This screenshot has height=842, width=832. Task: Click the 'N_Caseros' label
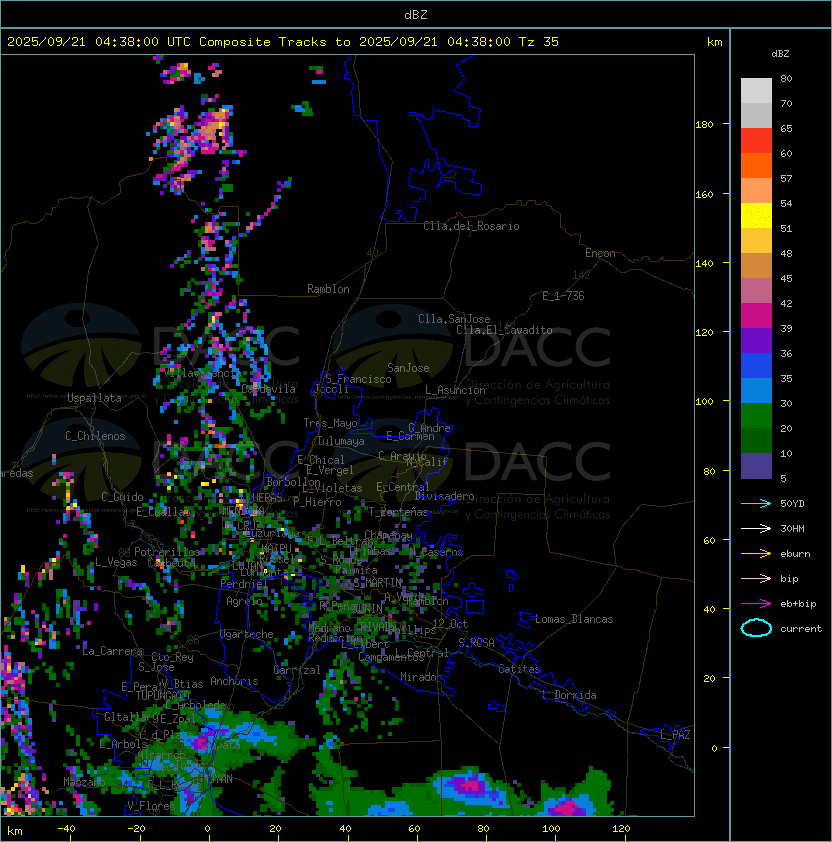[436, 552]
